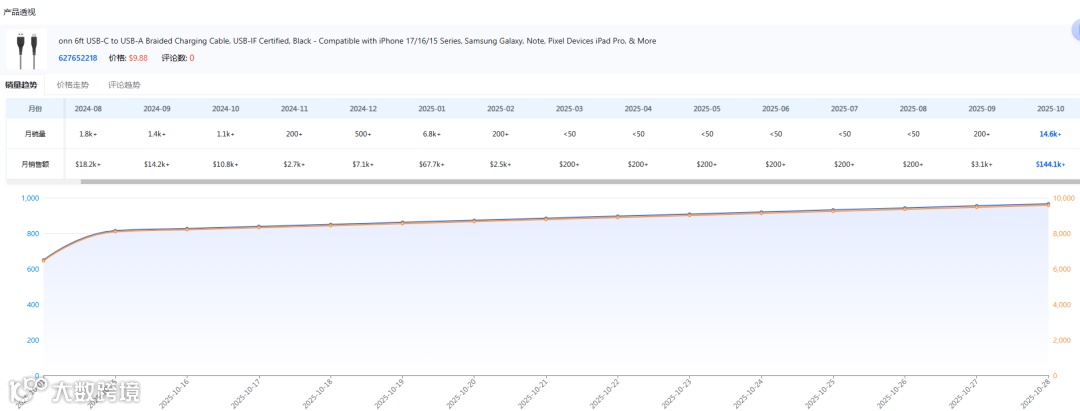Select the 2025-07 month column header
This screenshot has height=411, width=1080.
tap(844, 109)
